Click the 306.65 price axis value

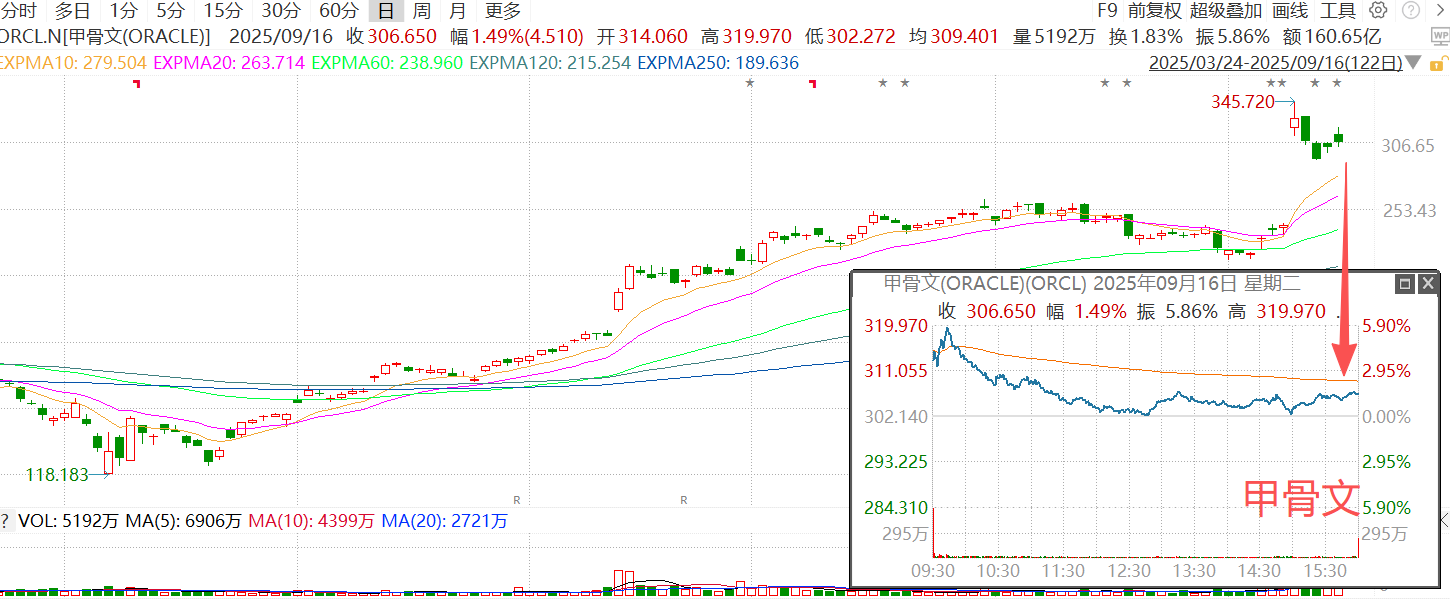click(1408, 146)
